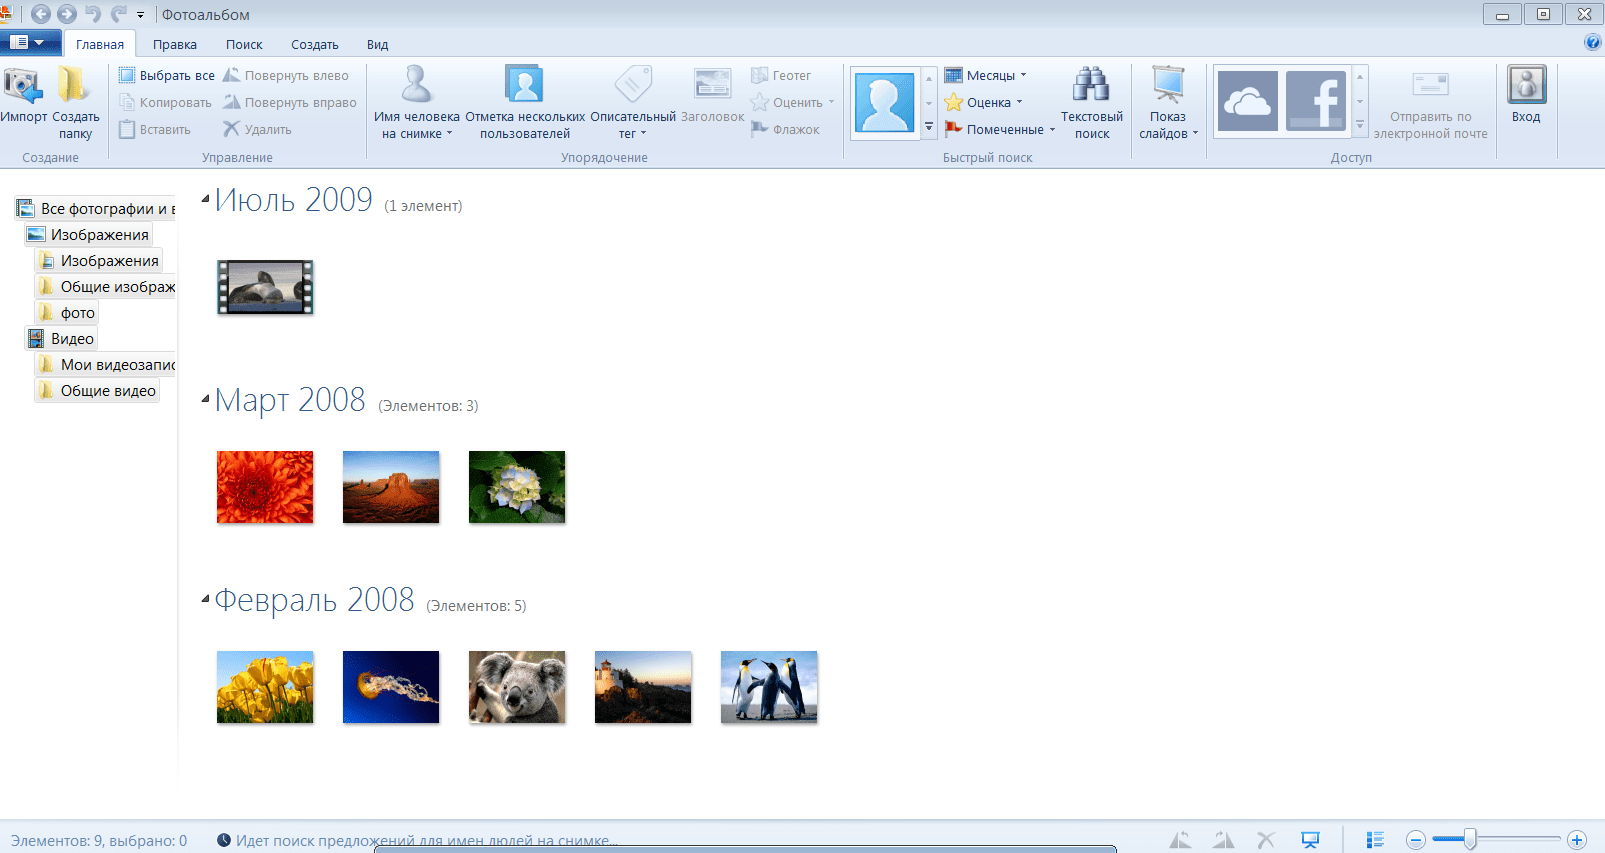Select the person filter in quick find
The width and height of the screenshot is (1605, 853).
[x=884, y=102]
